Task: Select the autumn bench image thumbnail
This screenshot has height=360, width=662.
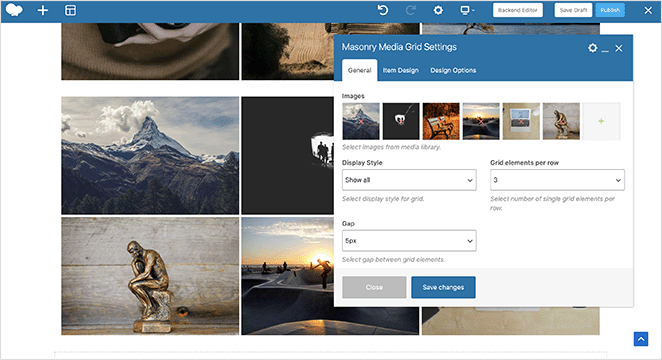Action: (441, 121)
